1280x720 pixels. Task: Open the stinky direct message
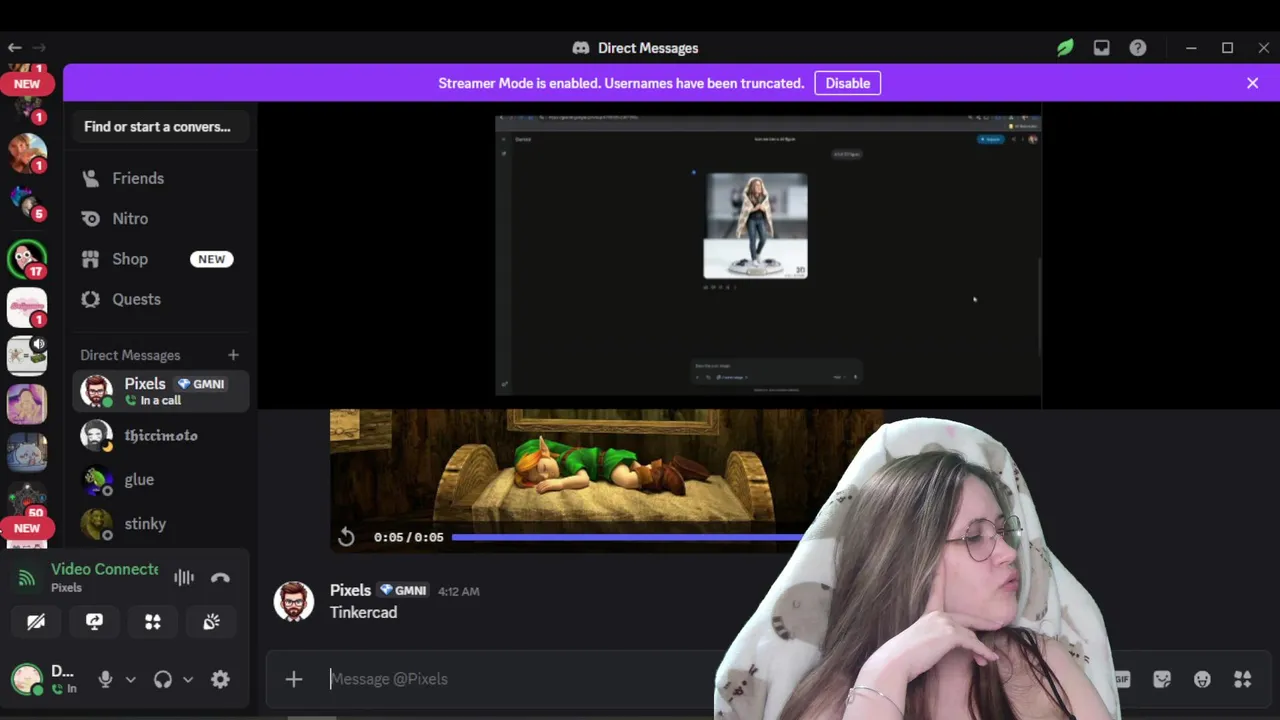point(160,524)
